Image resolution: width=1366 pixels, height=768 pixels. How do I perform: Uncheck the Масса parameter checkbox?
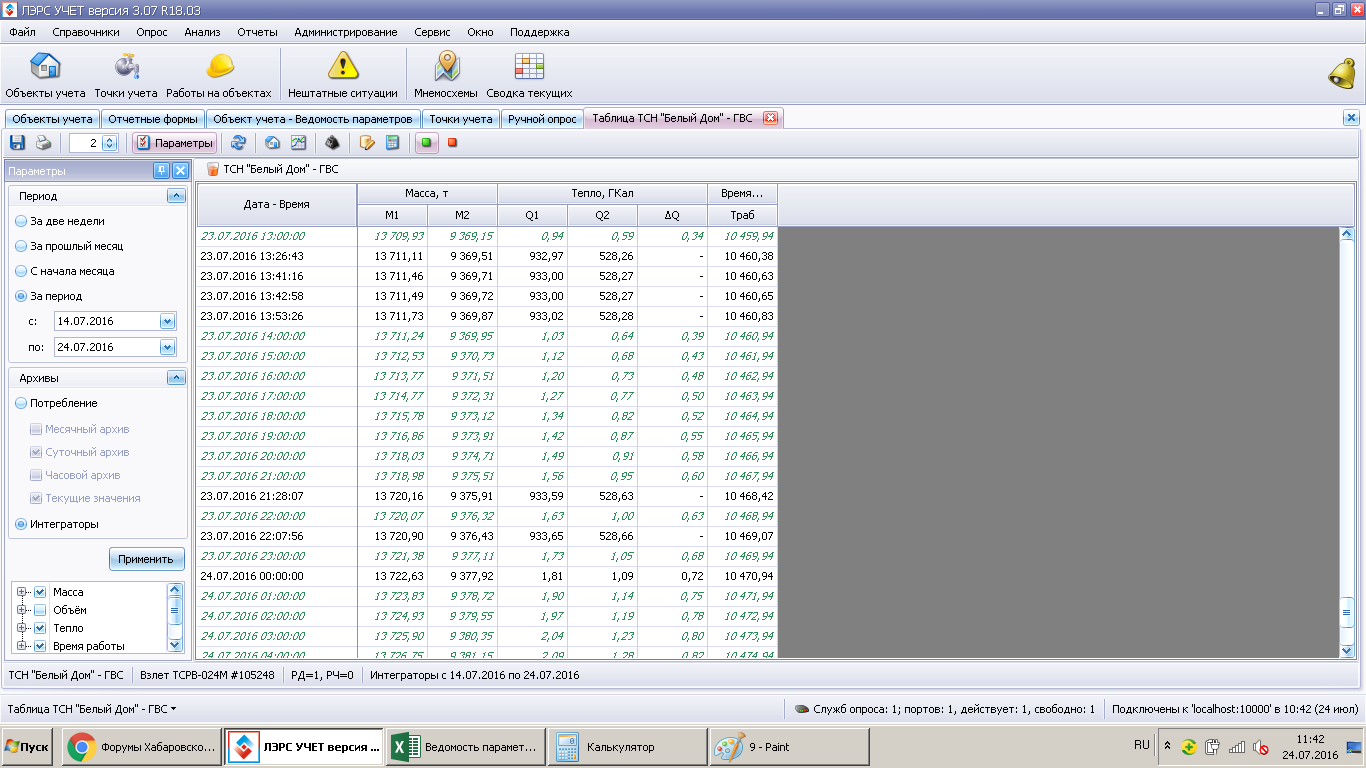40,592
